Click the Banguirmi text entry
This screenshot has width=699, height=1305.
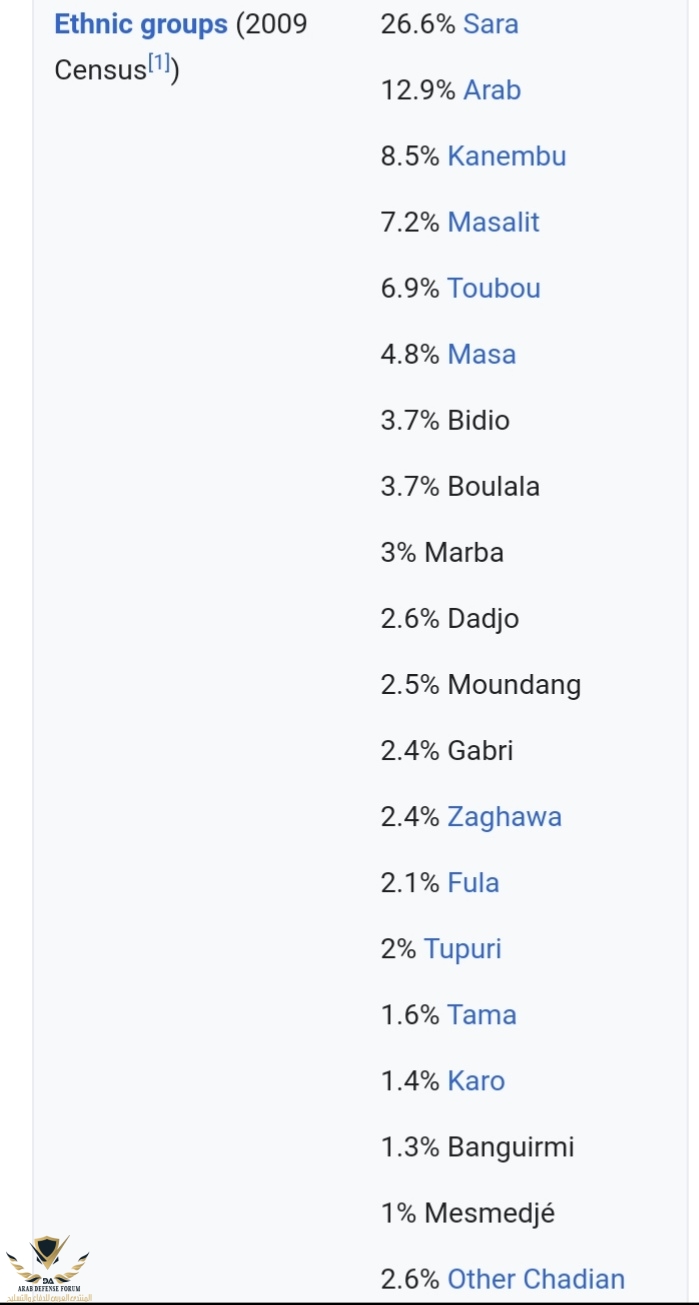pos(510,1147)
